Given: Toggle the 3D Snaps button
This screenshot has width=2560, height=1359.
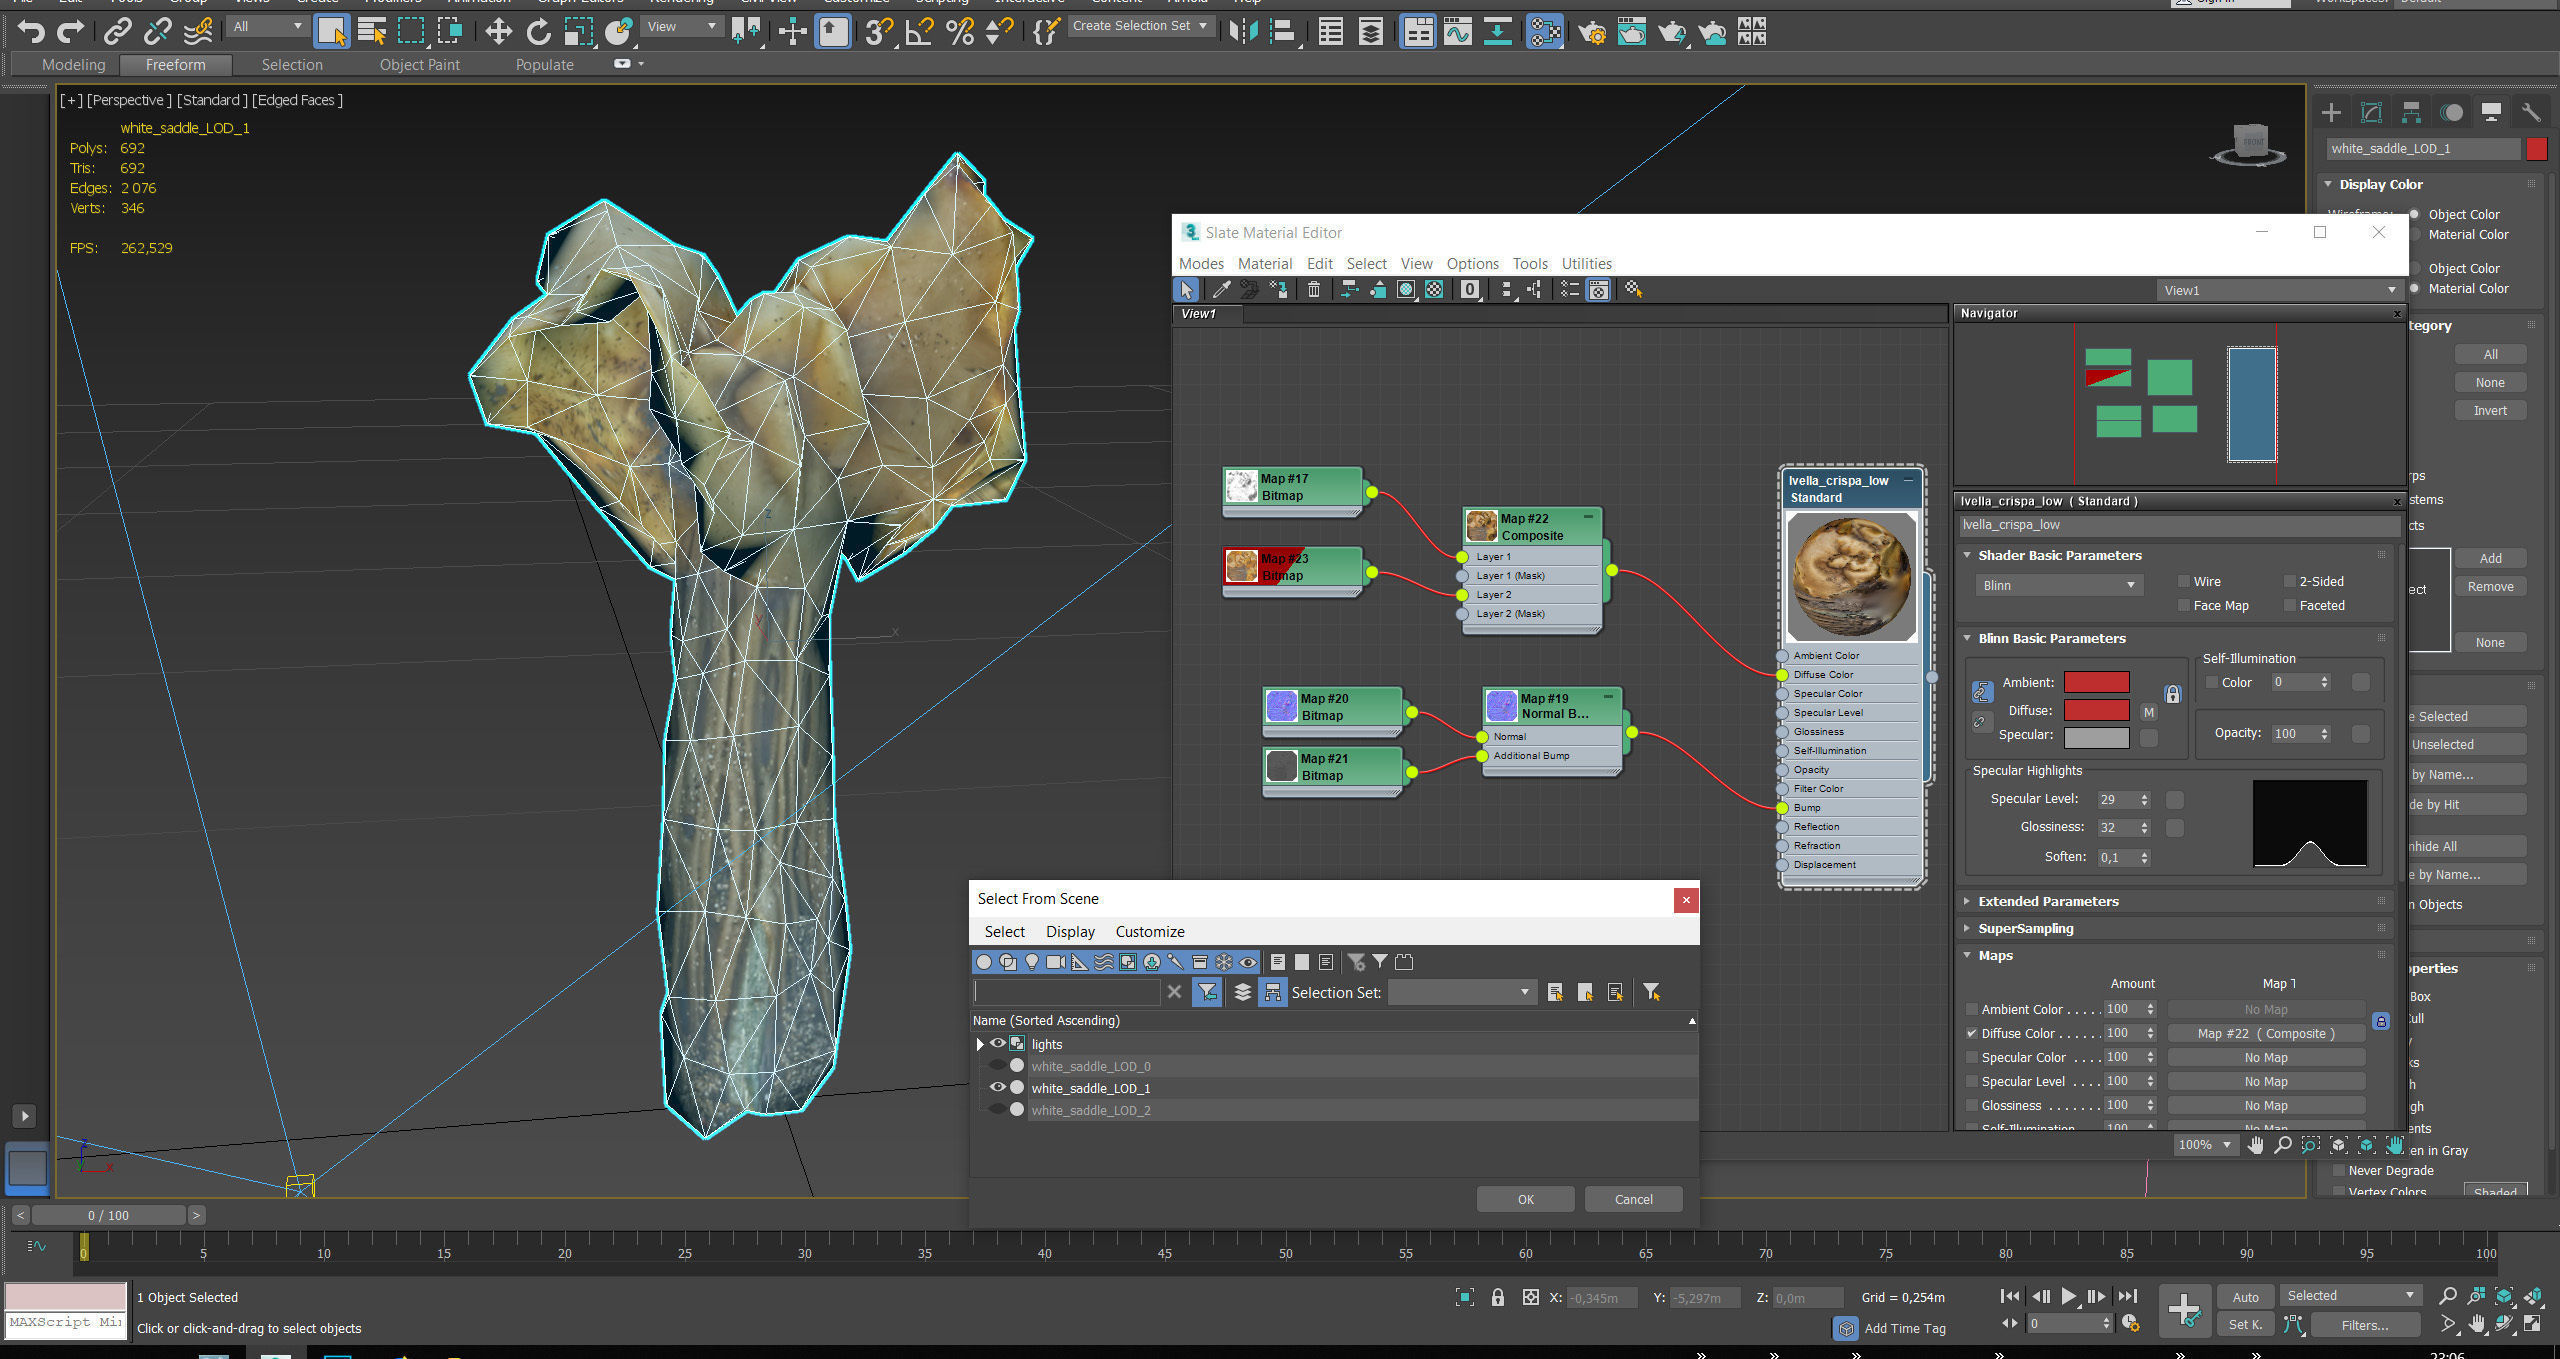Looking at the screenshot, I should pos(879,32).
